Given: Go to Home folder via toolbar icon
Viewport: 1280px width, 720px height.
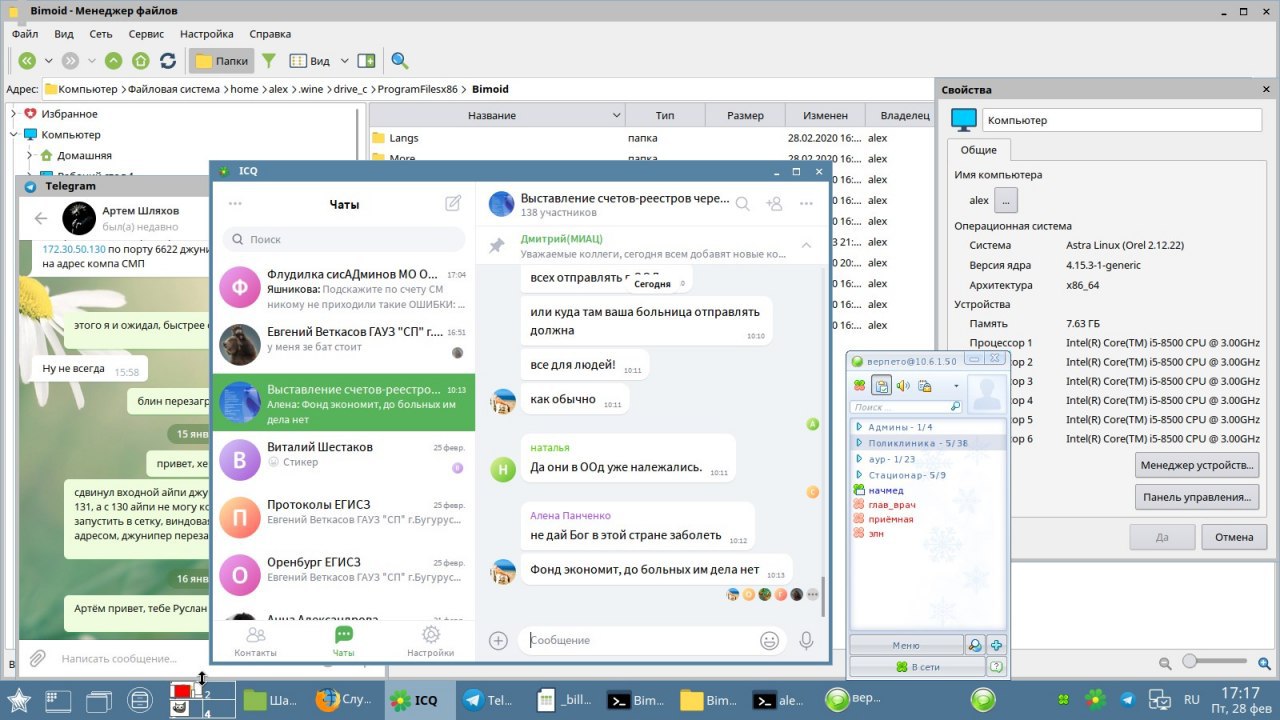Looking at the screenshot, I should point(140,61).
